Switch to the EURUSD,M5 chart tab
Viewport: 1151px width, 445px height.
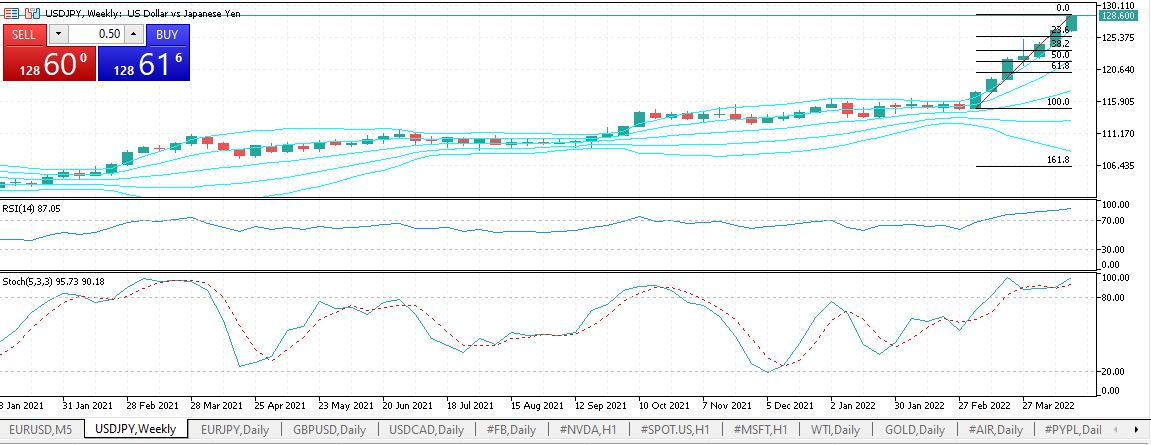42,429
